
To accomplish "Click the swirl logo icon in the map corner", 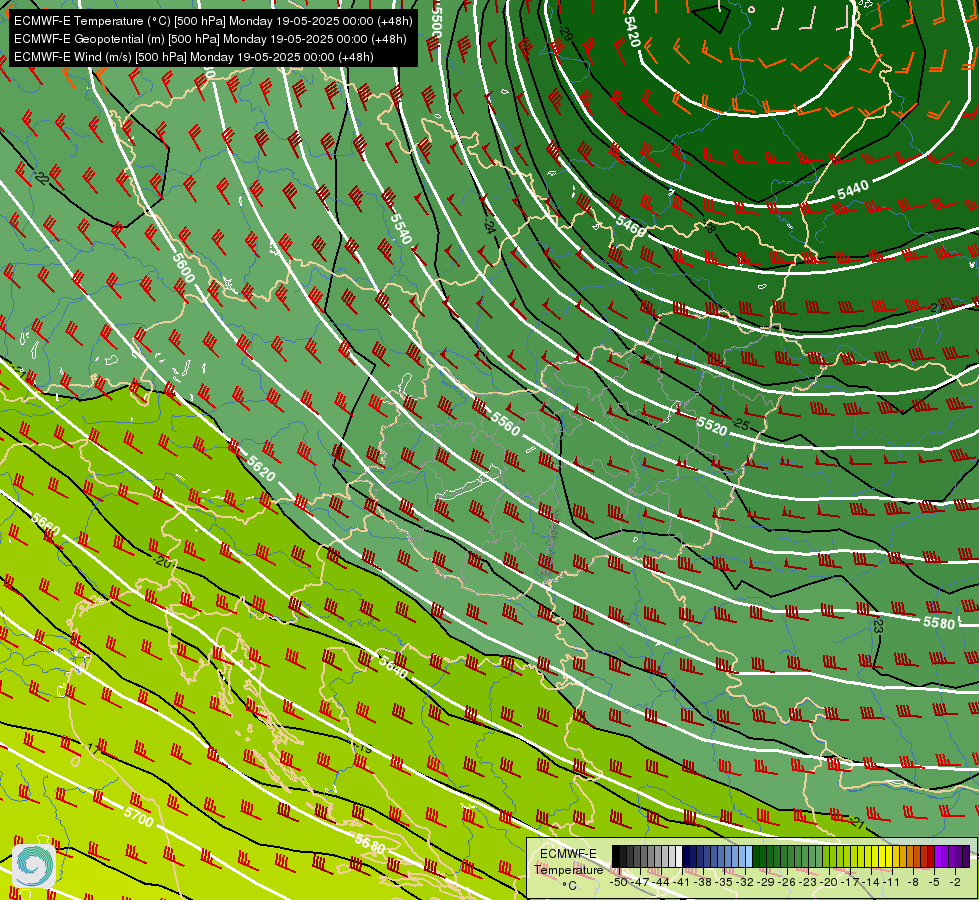I will point(34,866).
